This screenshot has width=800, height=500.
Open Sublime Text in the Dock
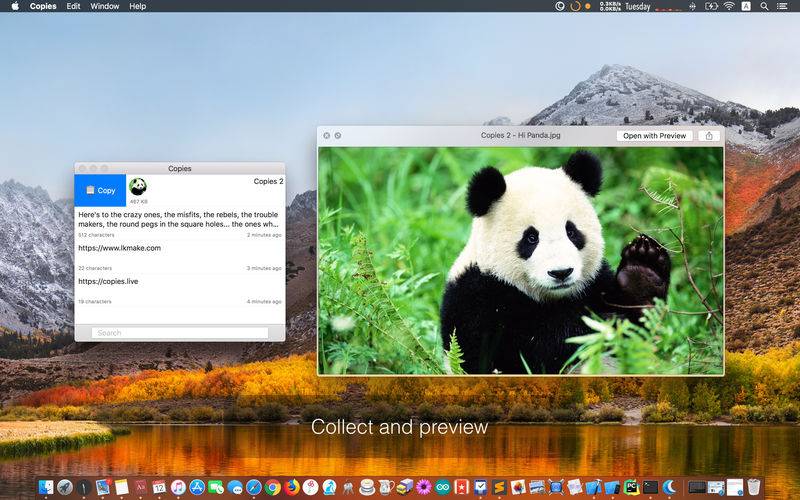point(499,487)
